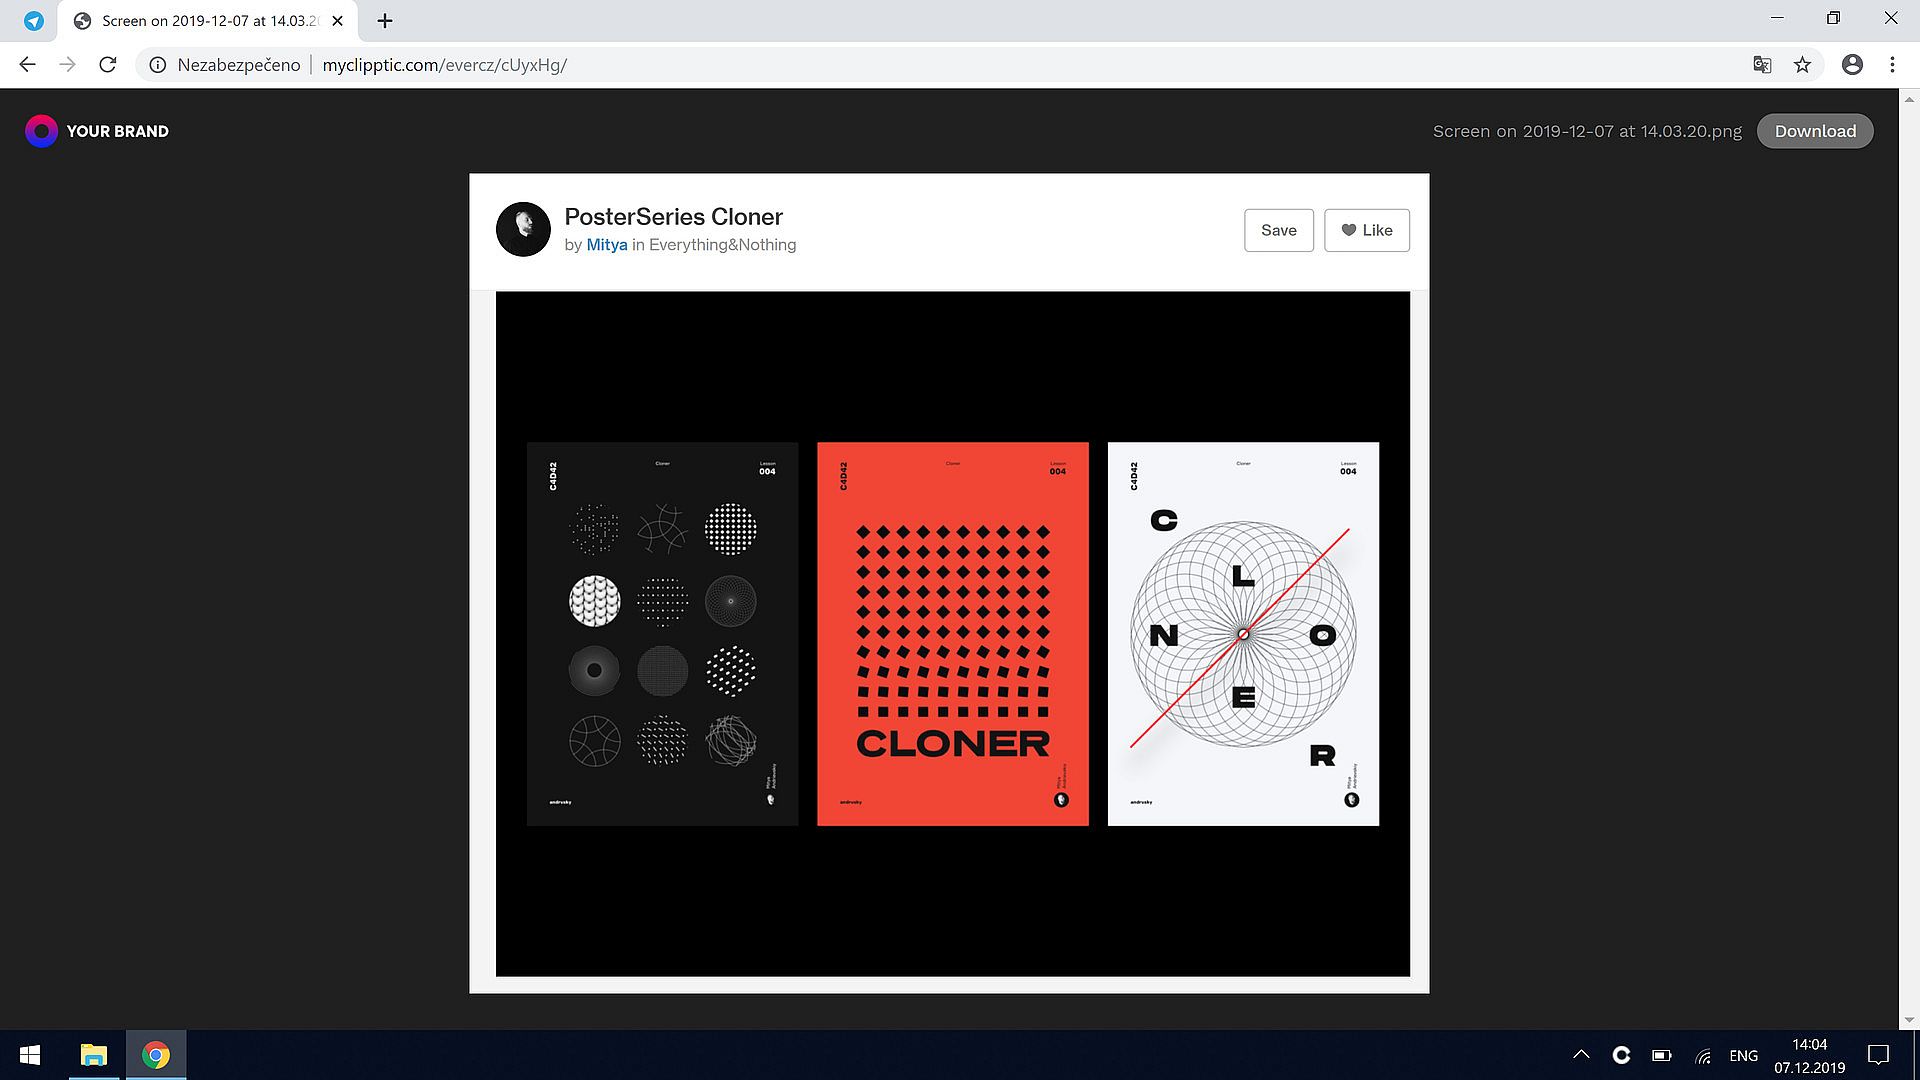
Task: Open Chrome's three-dot menu
Action: (1892, 65)
